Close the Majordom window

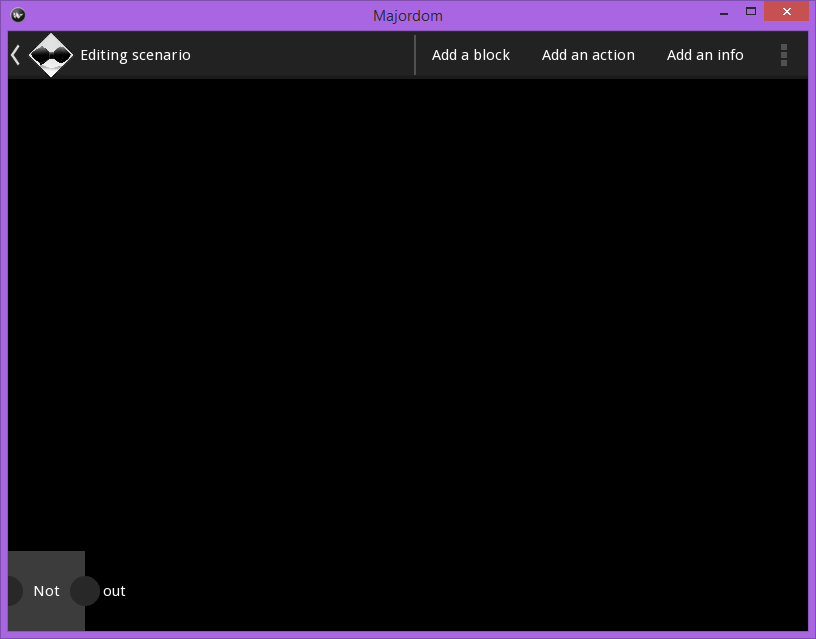(786, 11)
